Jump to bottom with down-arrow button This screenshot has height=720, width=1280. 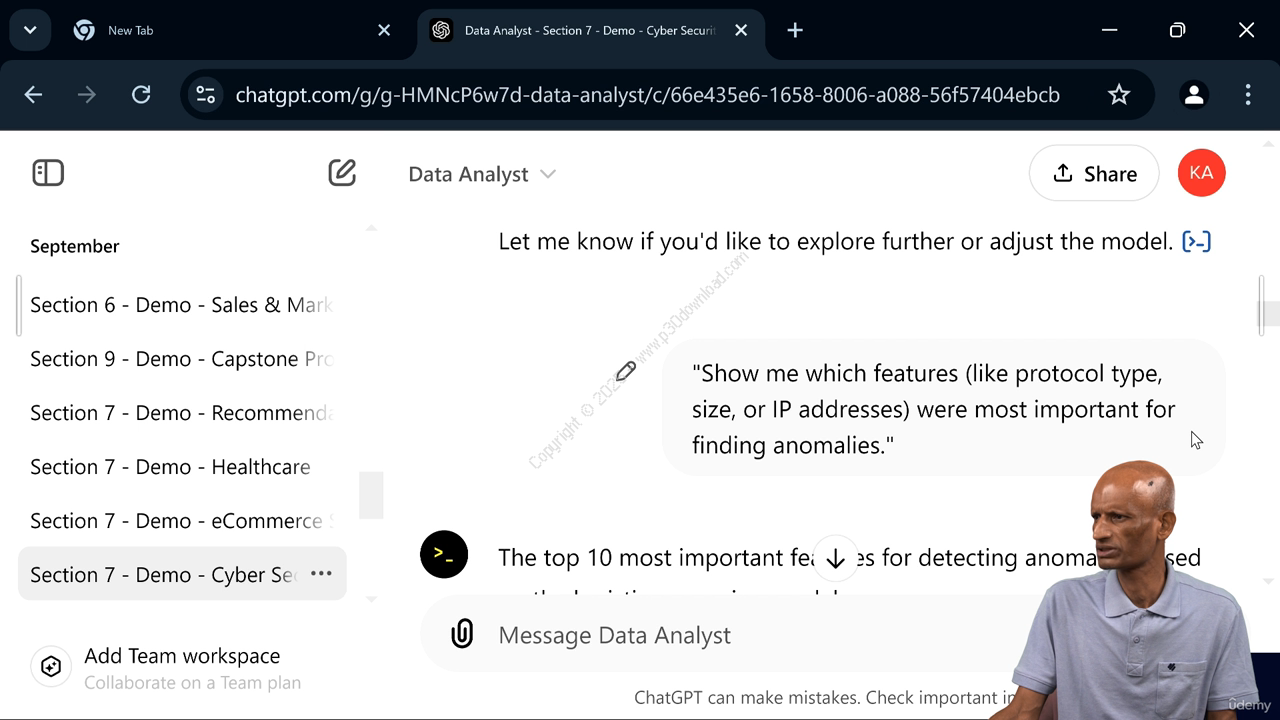point(836,559)
